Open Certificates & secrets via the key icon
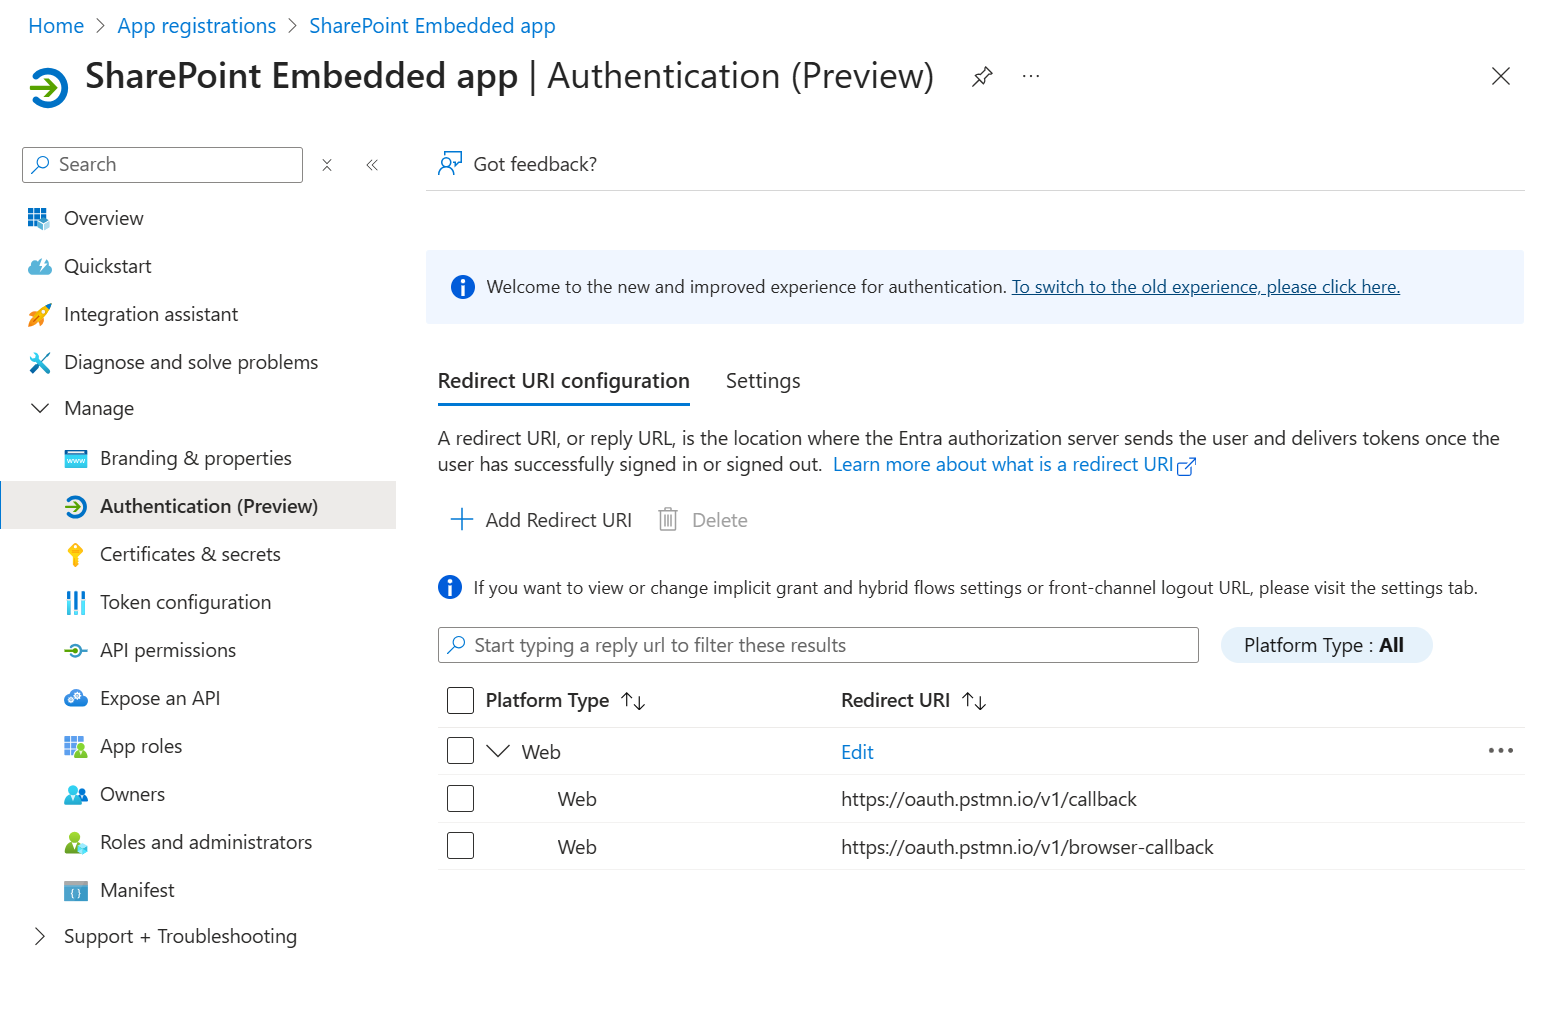1549x1027 pixels. click(x=75, y=553)
